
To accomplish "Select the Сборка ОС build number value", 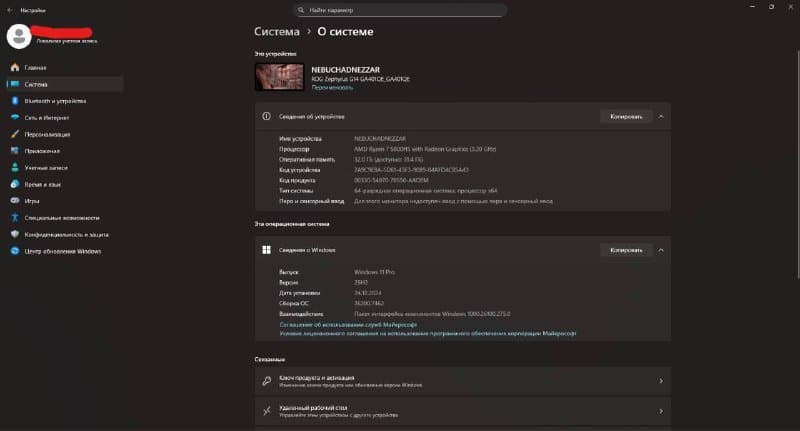I will [369, 303].
